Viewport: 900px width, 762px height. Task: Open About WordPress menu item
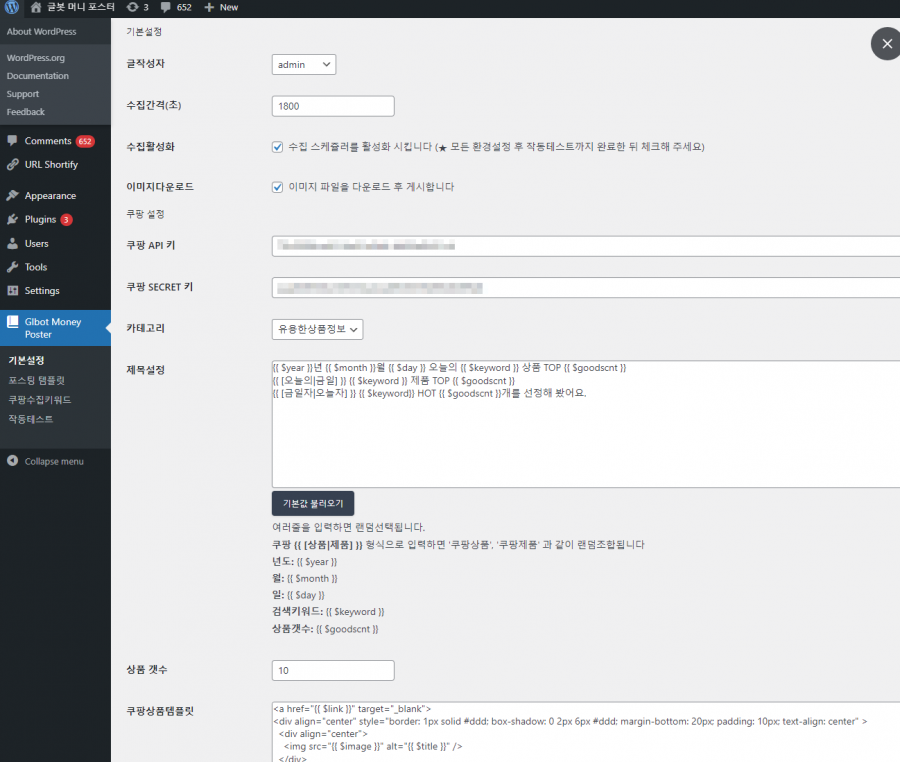41,32
